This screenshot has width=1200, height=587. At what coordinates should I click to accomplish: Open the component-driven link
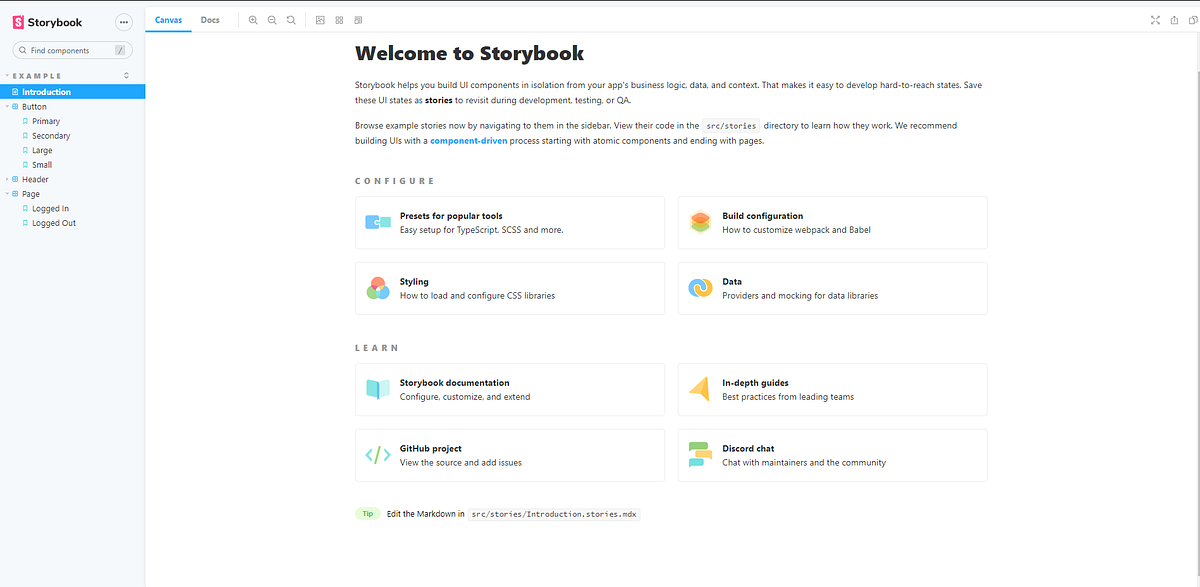[x=468, y=140]
